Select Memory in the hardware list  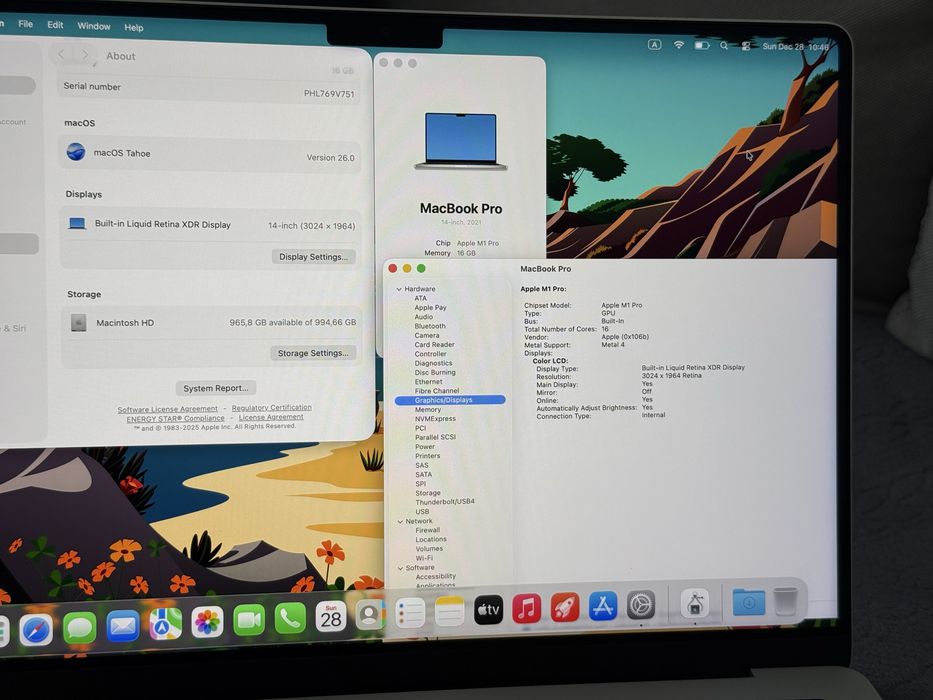click(x=428, y=410)
